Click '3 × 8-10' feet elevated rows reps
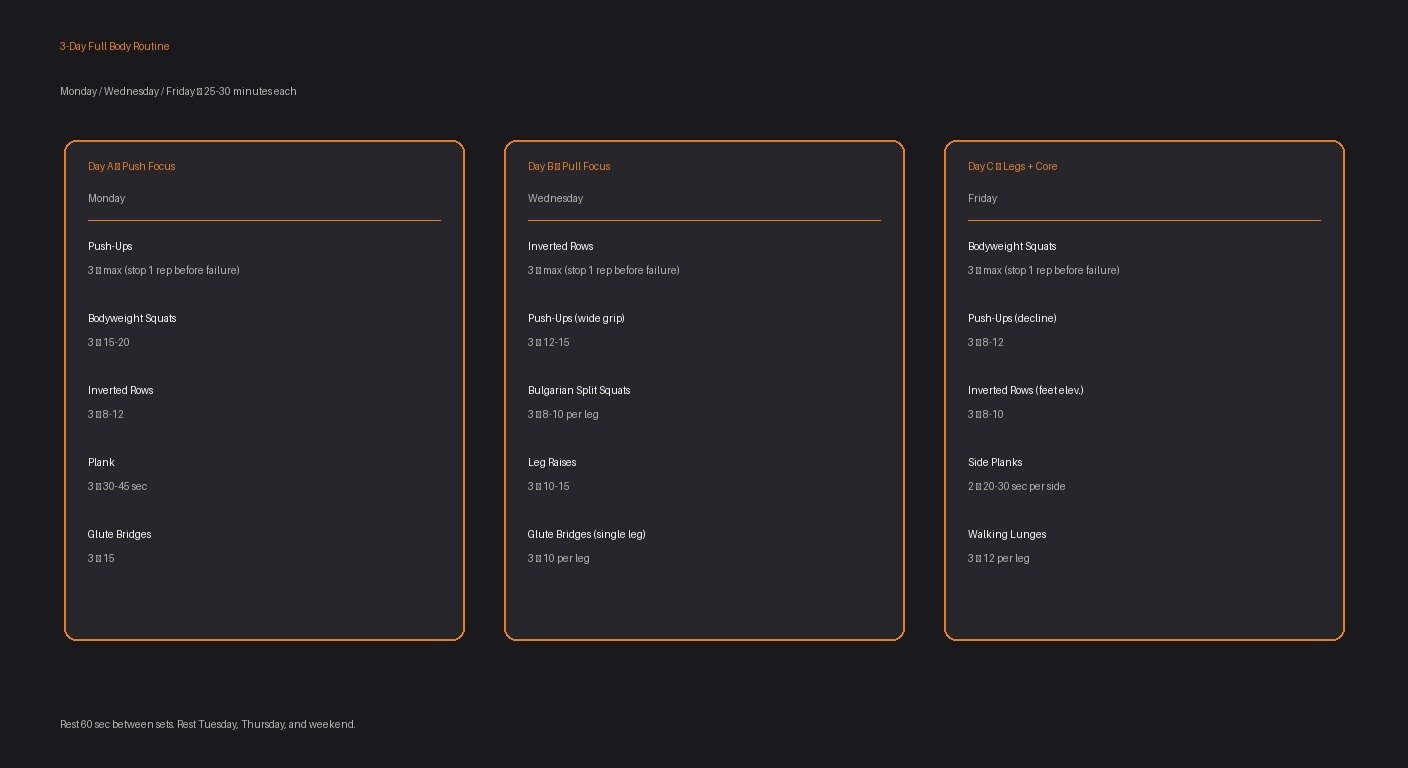Viewport: 1408px width, 768px height. 986,414
